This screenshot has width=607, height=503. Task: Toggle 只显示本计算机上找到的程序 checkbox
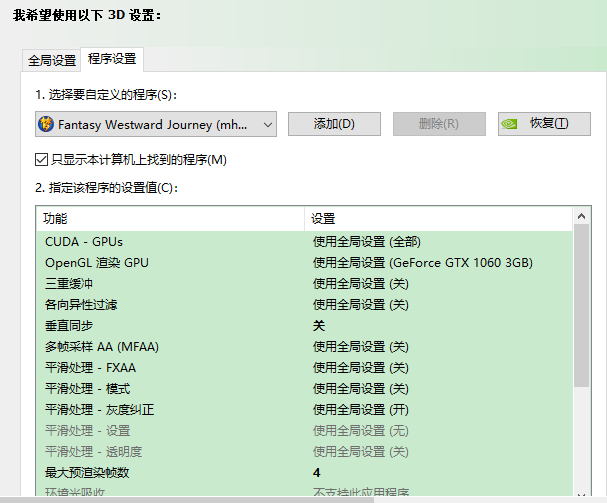(41, 160)
